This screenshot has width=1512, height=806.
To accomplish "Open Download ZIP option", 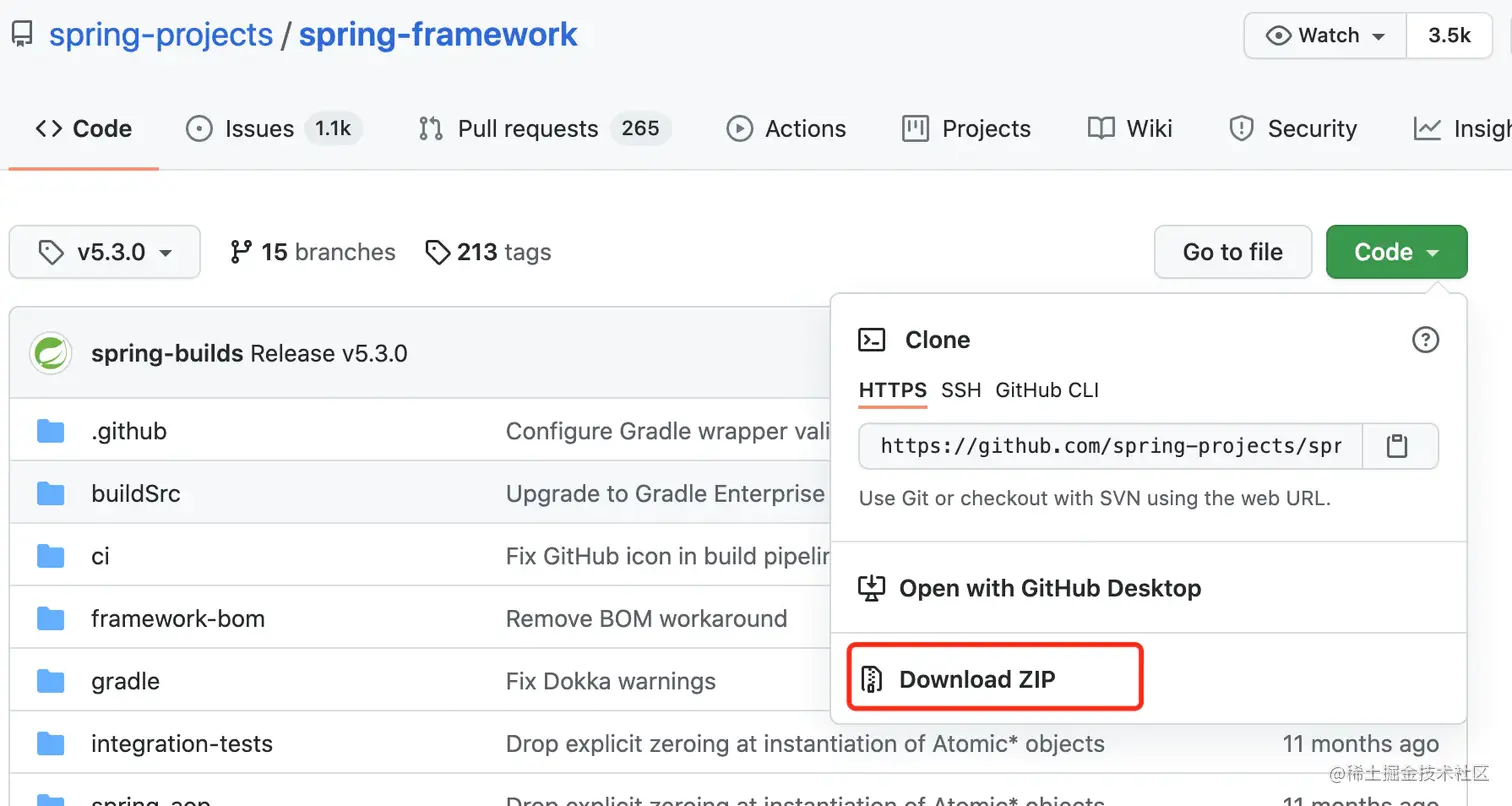I will click(x=976, y=680).
